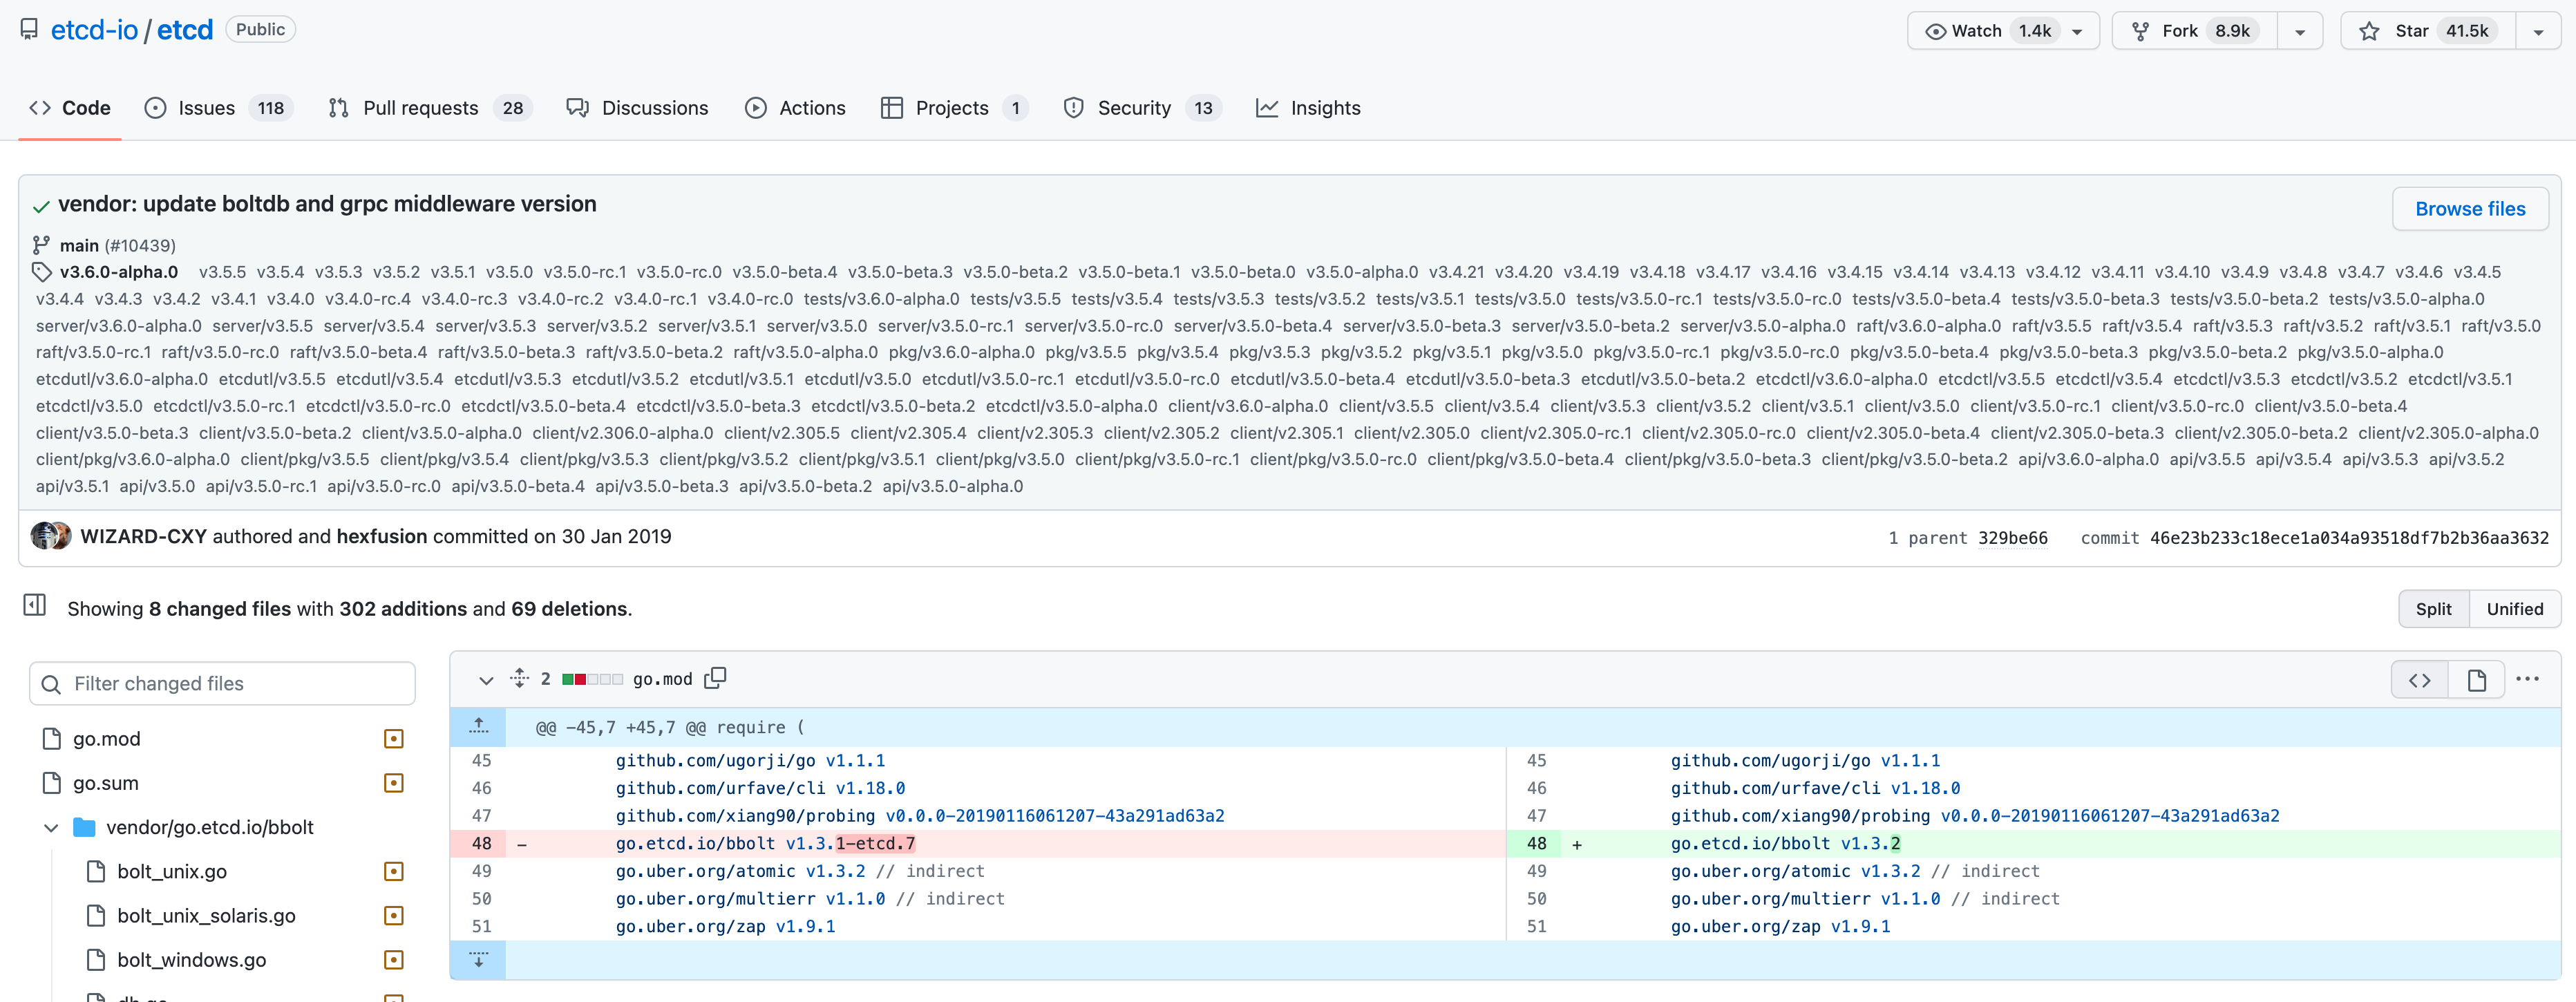The image size is (2576, 1002).
Task: Click the file icon beside go.sum
Action: pyautogui.click(x=52, y=783)
